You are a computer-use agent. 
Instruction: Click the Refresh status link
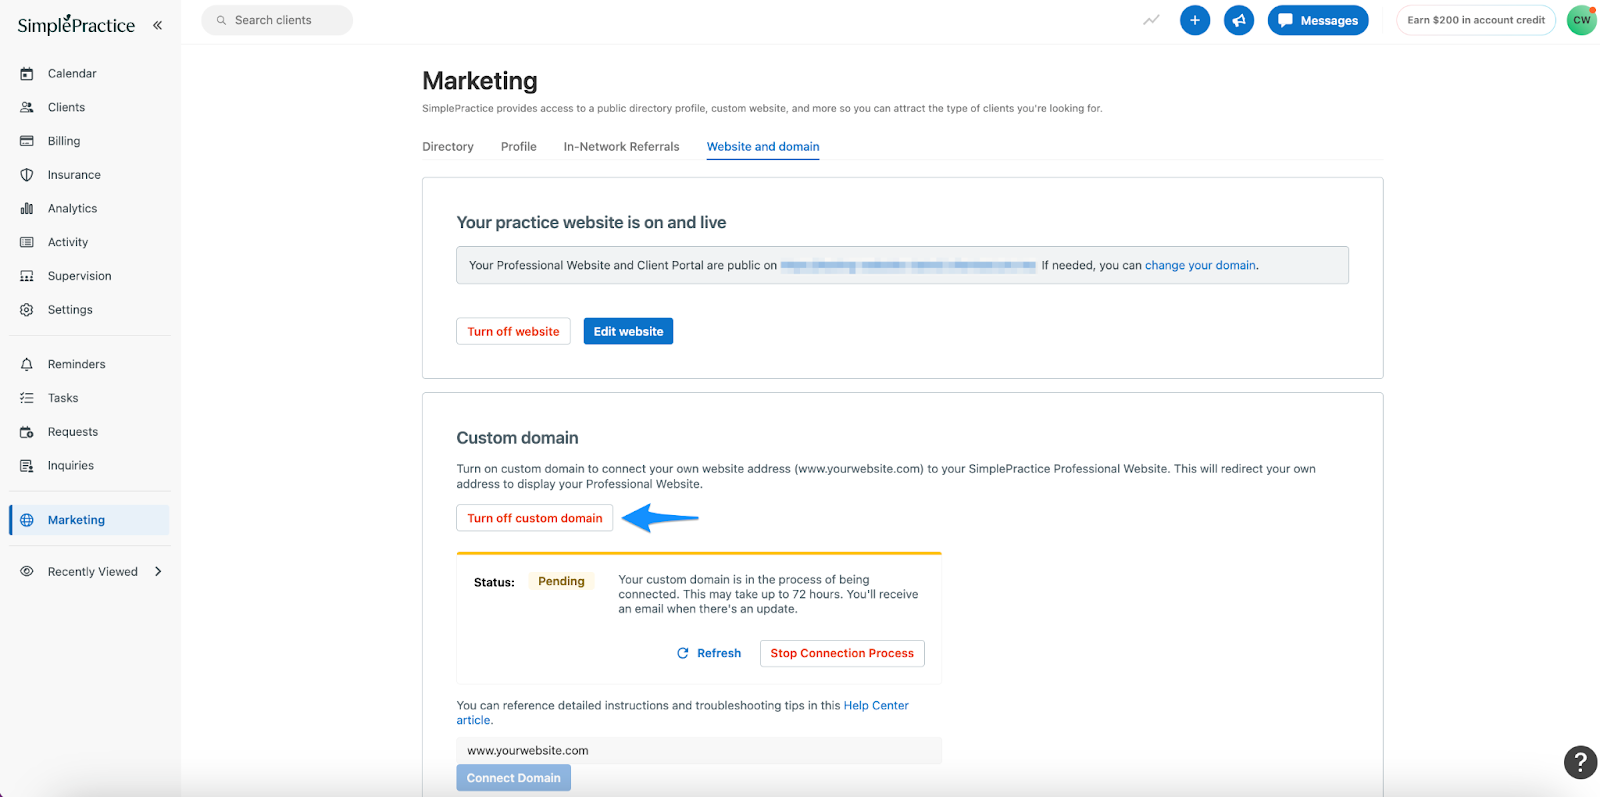click(x=709, y=653)
